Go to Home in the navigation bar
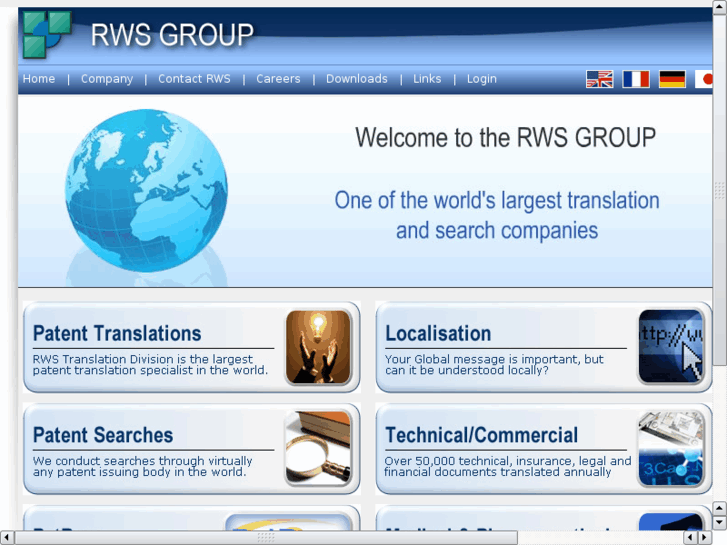This screenshot has width=727, height=545. (x=39, y=79)
